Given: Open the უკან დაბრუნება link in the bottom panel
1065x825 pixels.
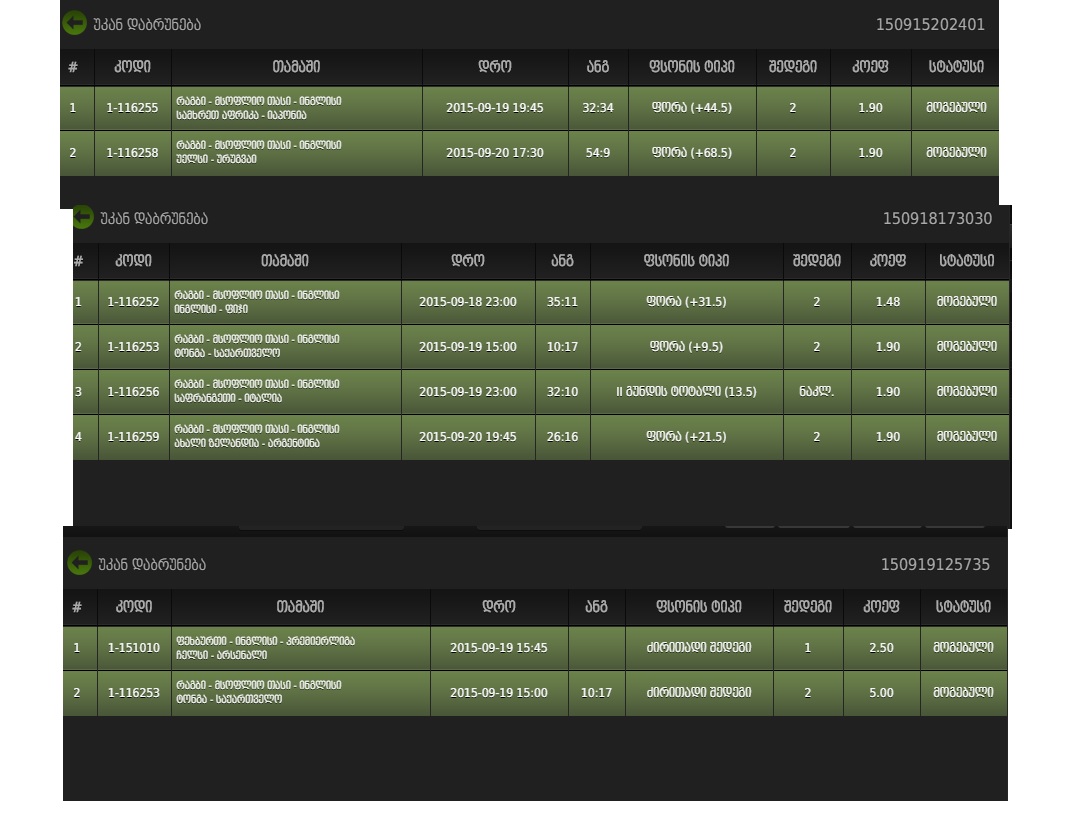Looking at the screenshot, I should [x=152, y=565].
